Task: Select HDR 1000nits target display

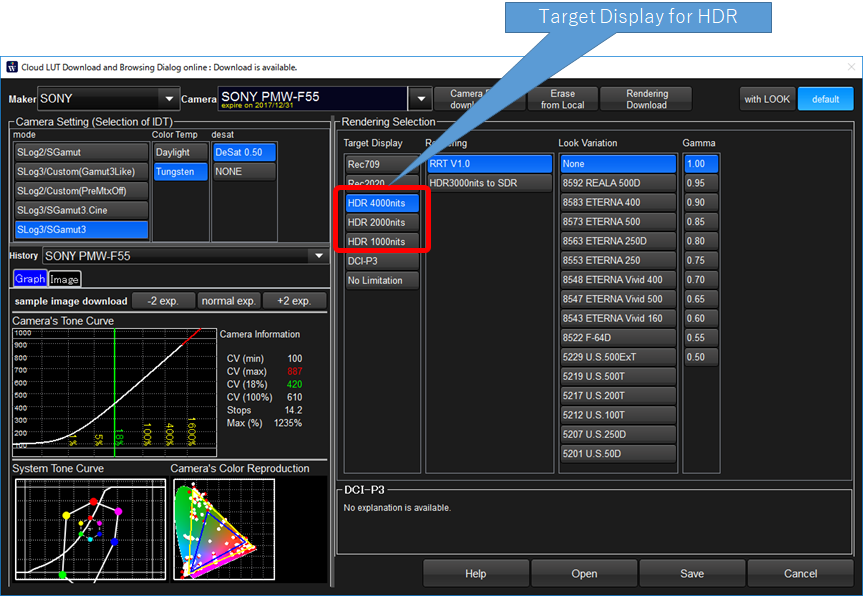Action: point(381,242)
